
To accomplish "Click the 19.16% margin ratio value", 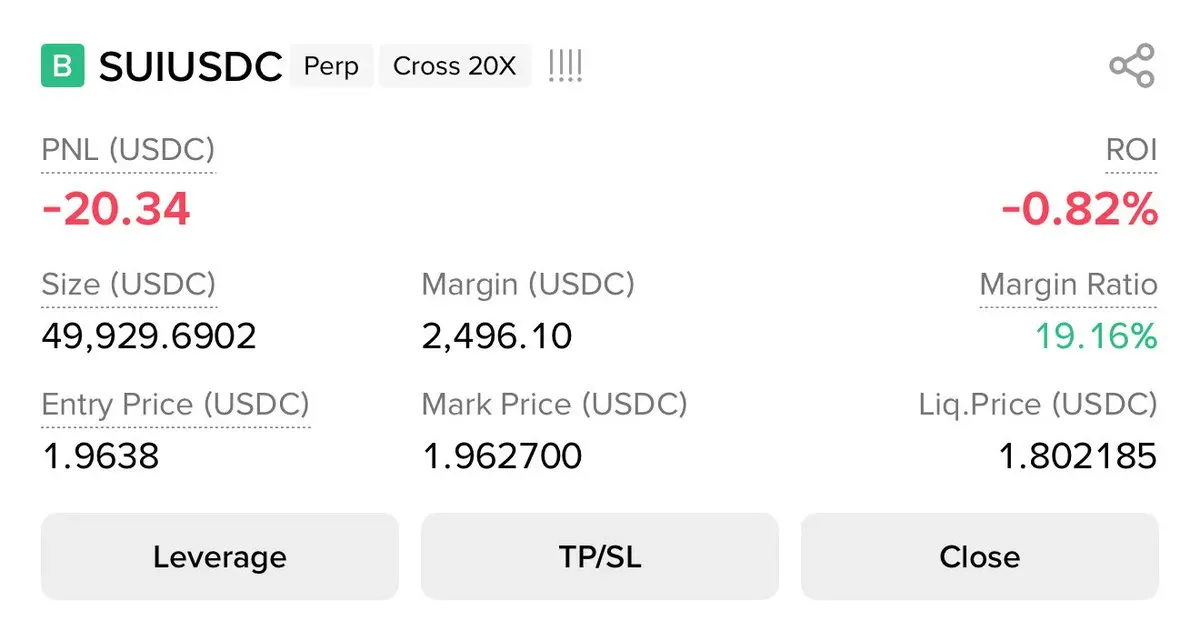I will click(x=1096, y=336).
